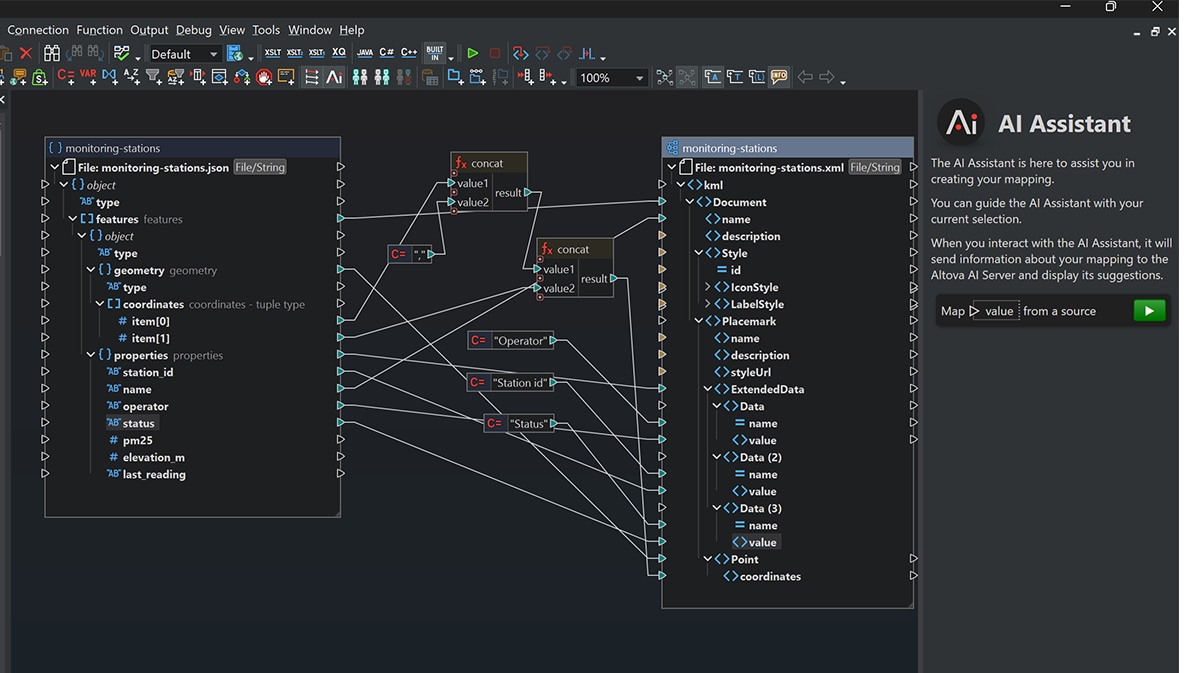Click the globe mapping settings icon
The image size is (1198, 673).
click(x=235, y=53)
